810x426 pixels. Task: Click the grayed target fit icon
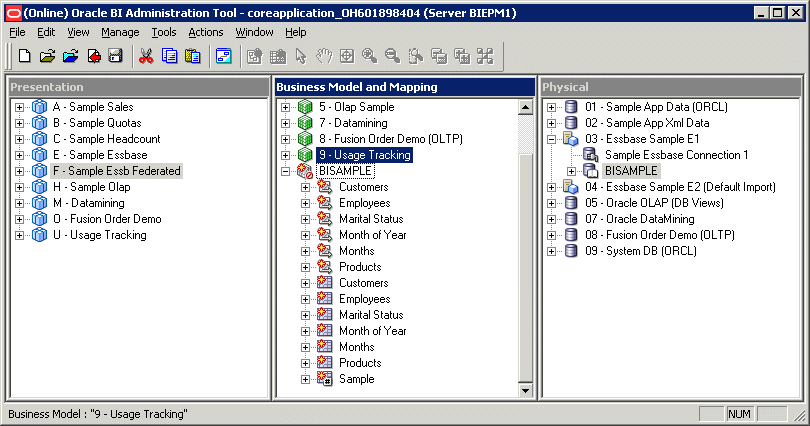click(347, 56)
